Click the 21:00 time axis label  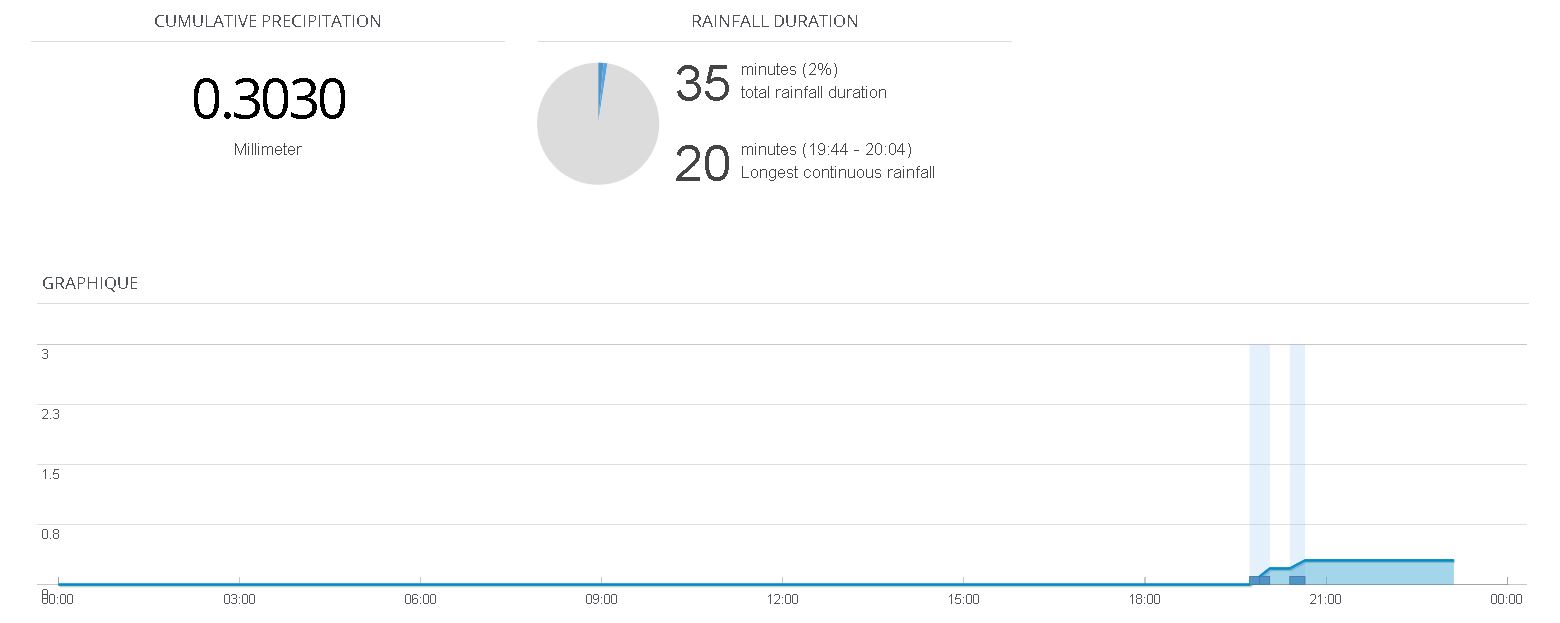coord(1325,600)
